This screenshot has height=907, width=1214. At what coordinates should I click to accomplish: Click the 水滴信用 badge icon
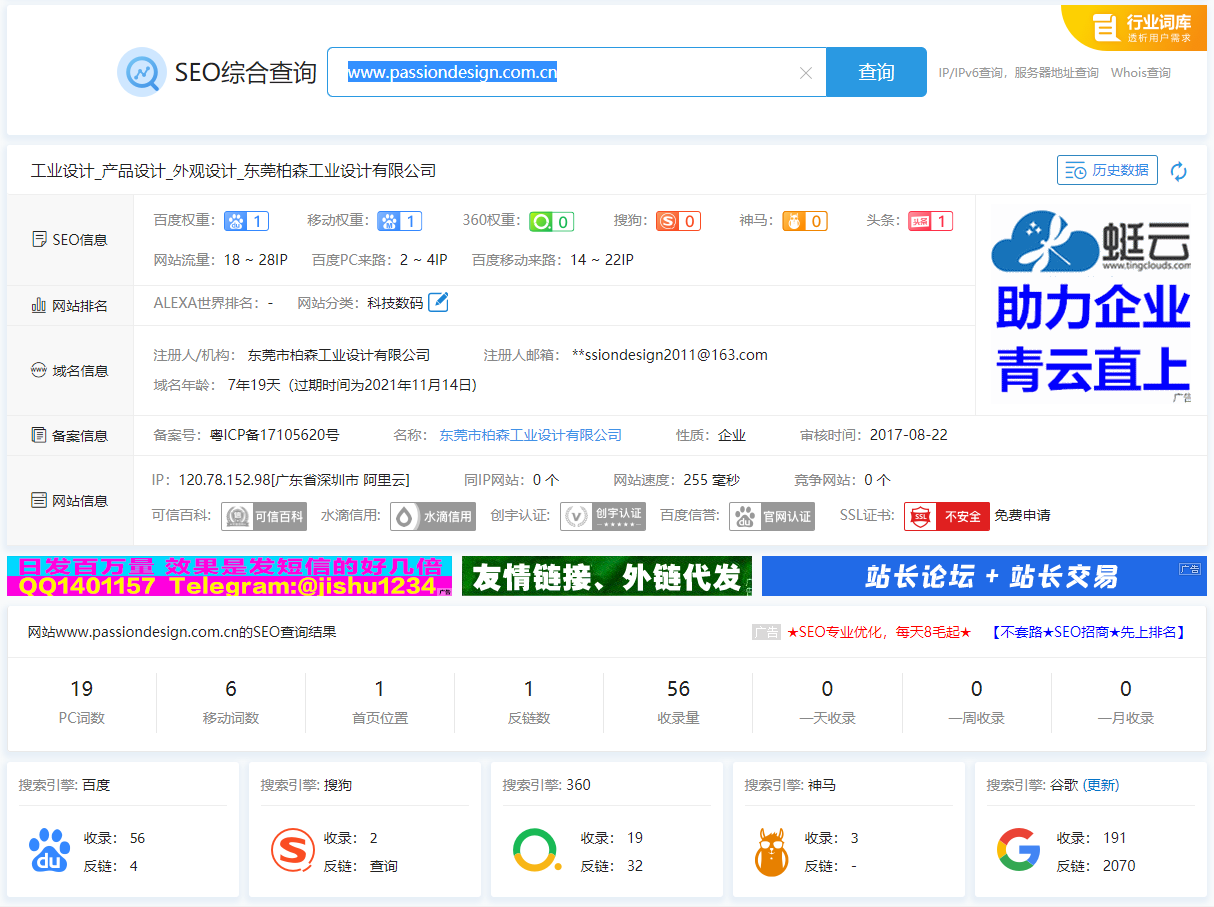[x=433, y=516]
